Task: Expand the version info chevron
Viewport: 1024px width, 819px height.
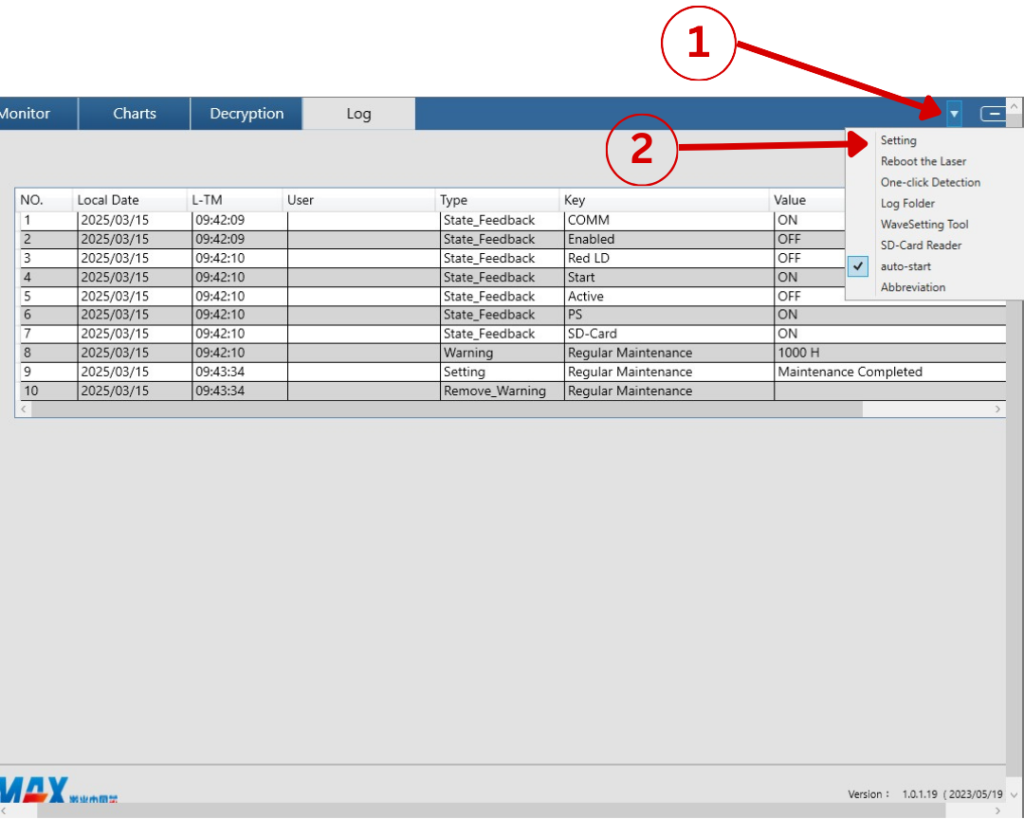Action: tap(1013, 793)
